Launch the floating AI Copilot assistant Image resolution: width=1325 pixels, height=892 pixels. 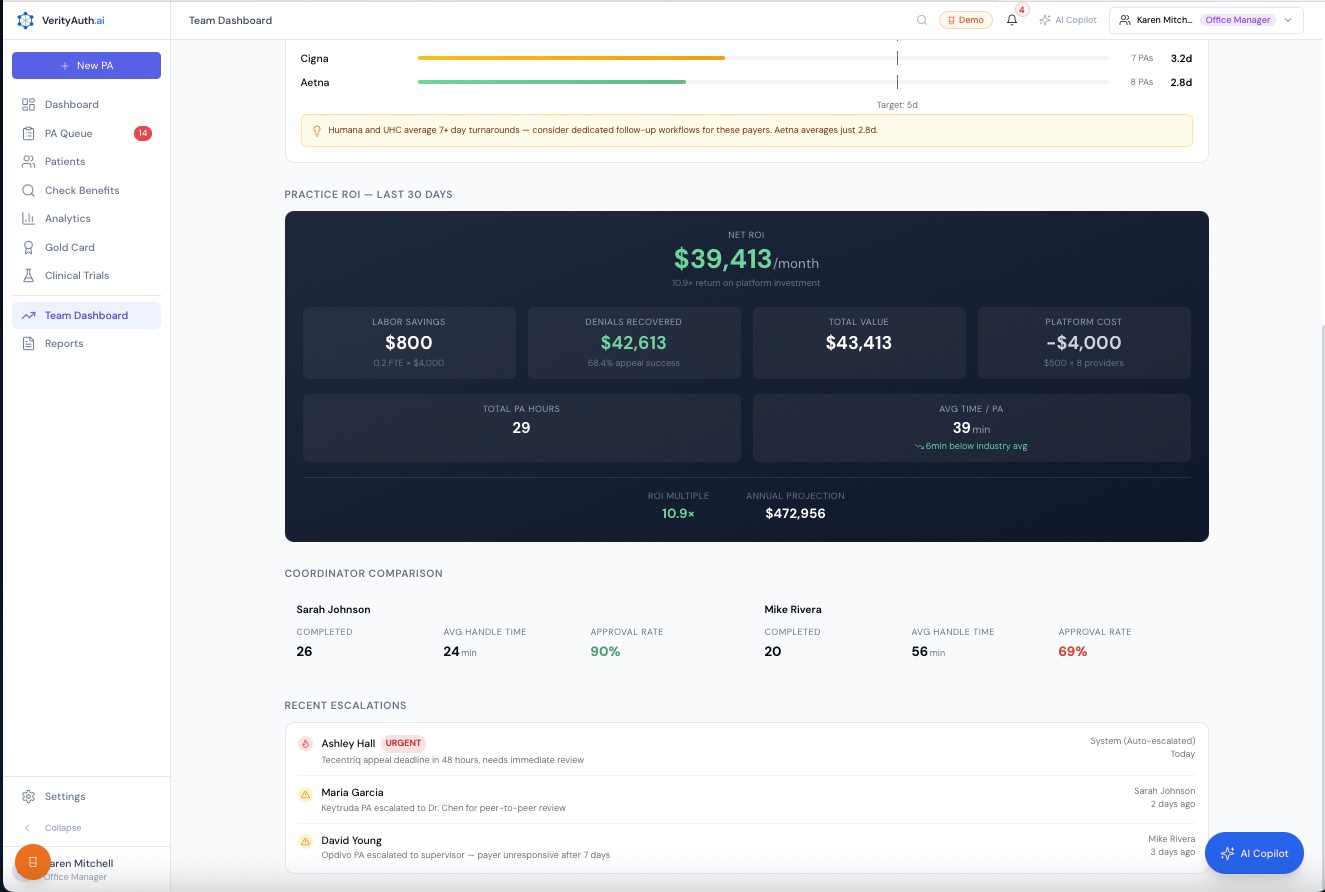coord(1254,853)
